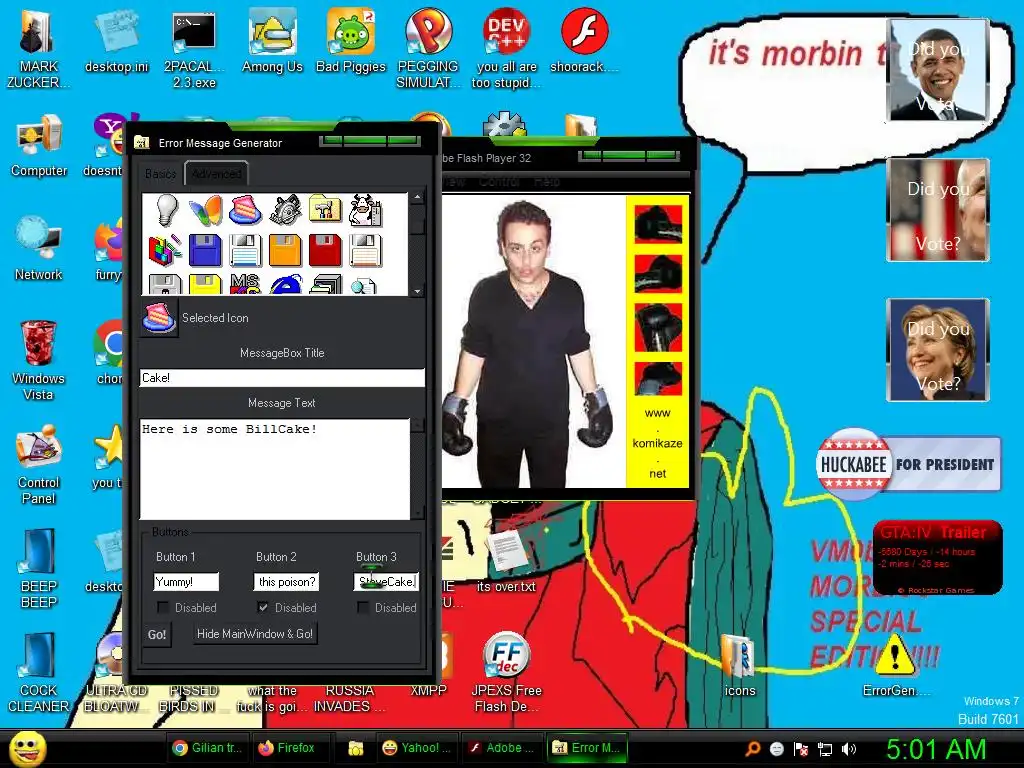
Task: Select the light bulb icon in icon list
Action: (x=167, y=210)
